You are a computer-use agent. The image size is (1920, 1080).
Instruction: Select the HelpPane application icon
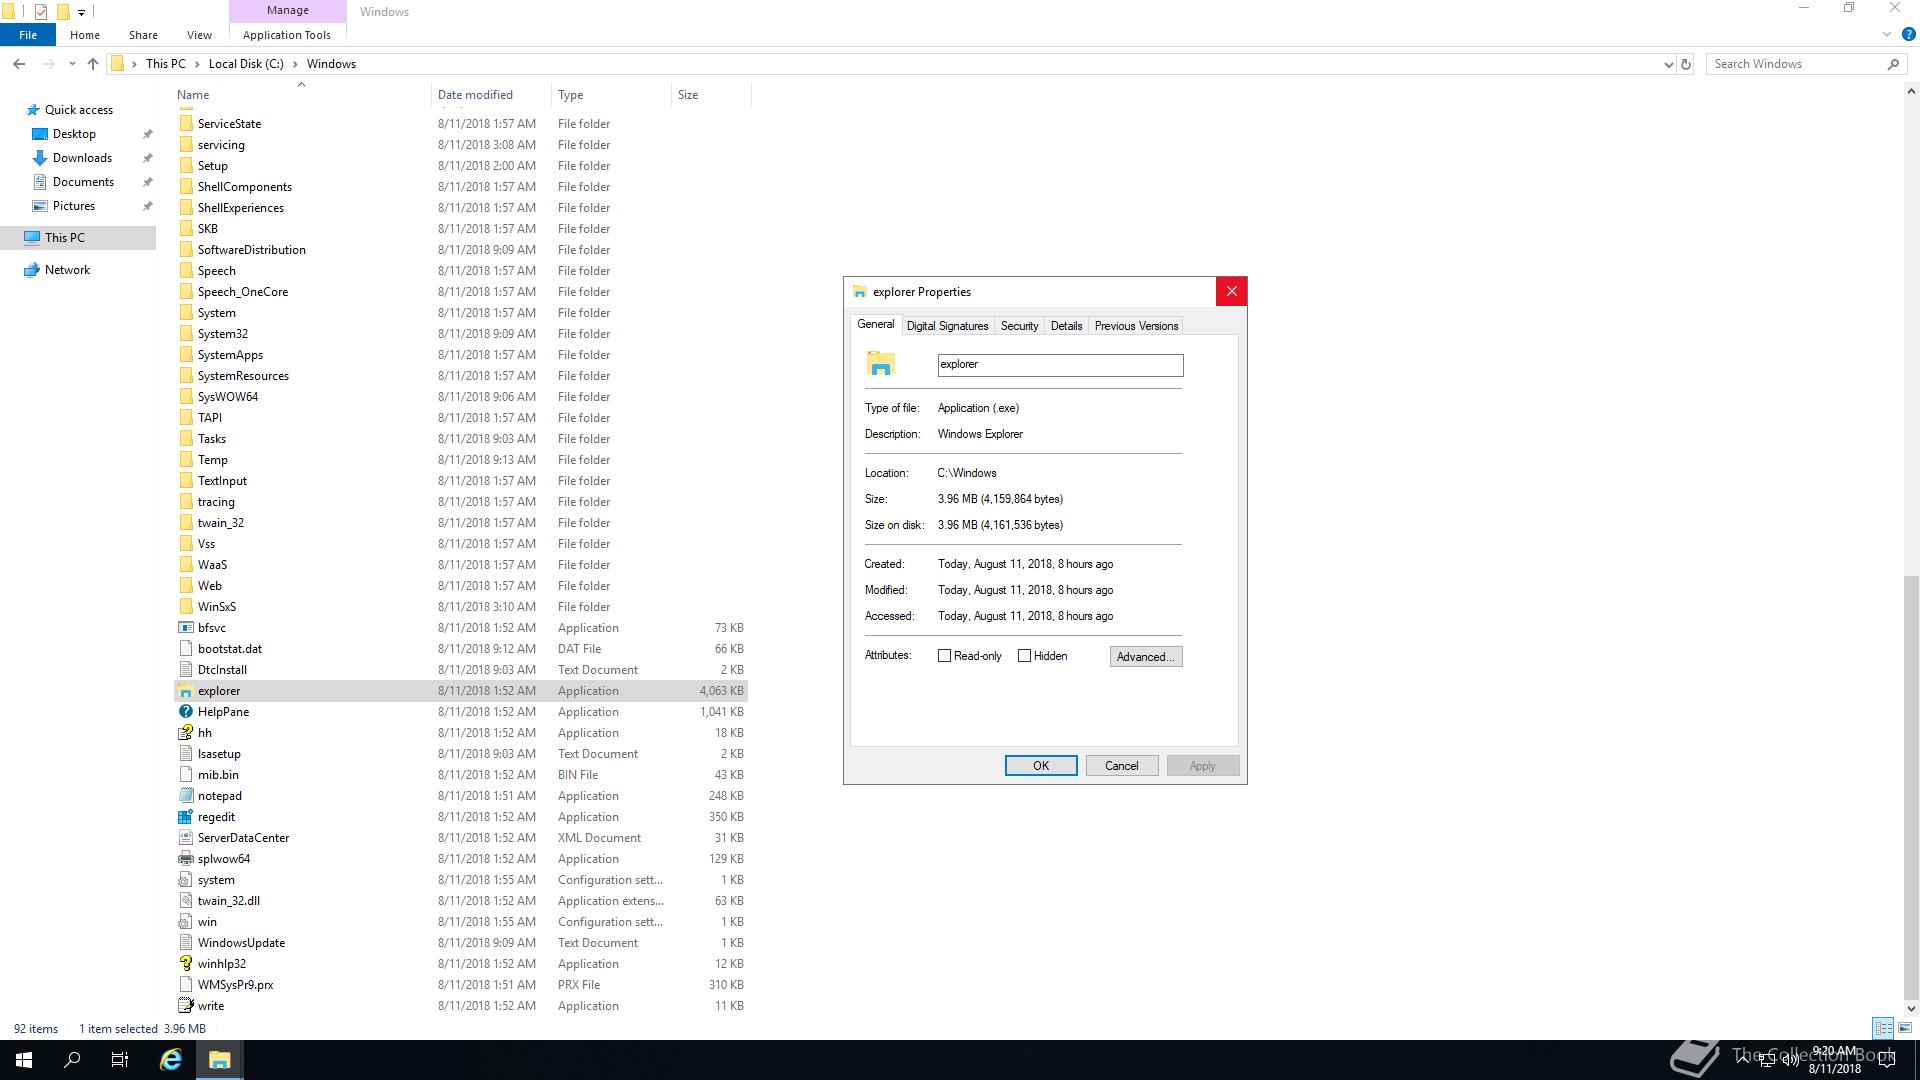(x=186, y=712)
